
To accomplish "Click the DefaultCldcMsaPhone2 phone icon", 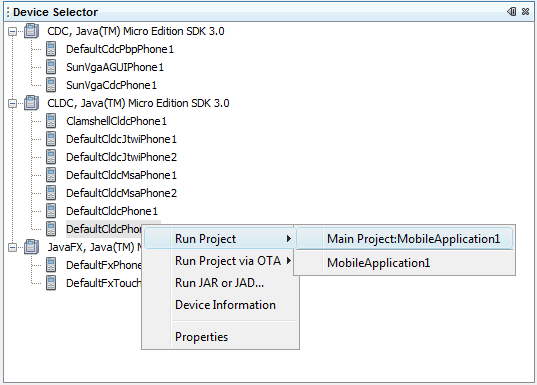I will tap(51, 193).
